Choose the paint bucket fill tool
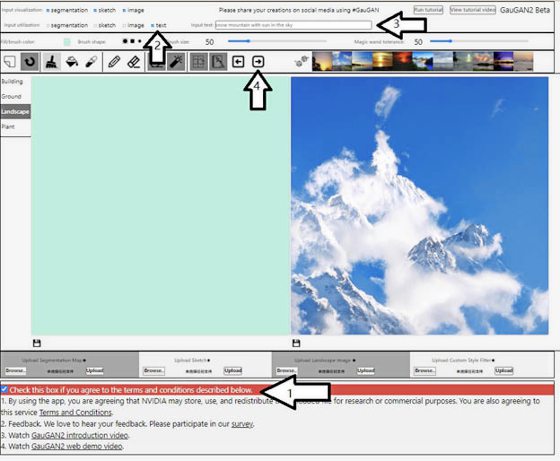The image size is (560, 461). tap(72, 62)
